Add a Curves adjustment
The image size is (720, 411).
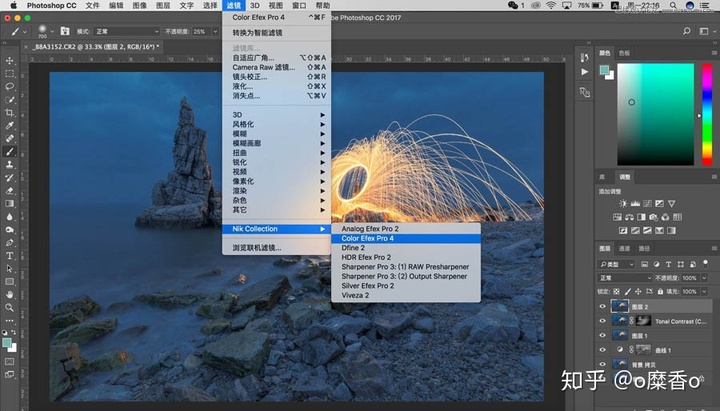[x=647, y=203]
